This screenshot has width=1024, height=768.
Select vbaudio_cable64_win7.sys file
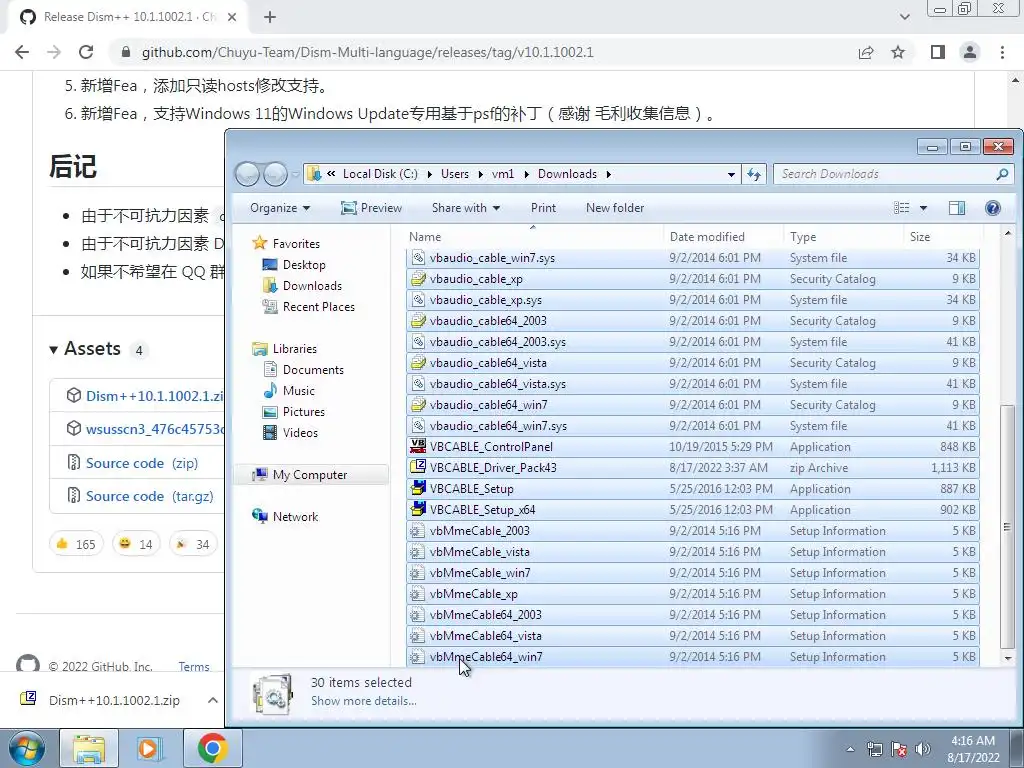(692, 426)
